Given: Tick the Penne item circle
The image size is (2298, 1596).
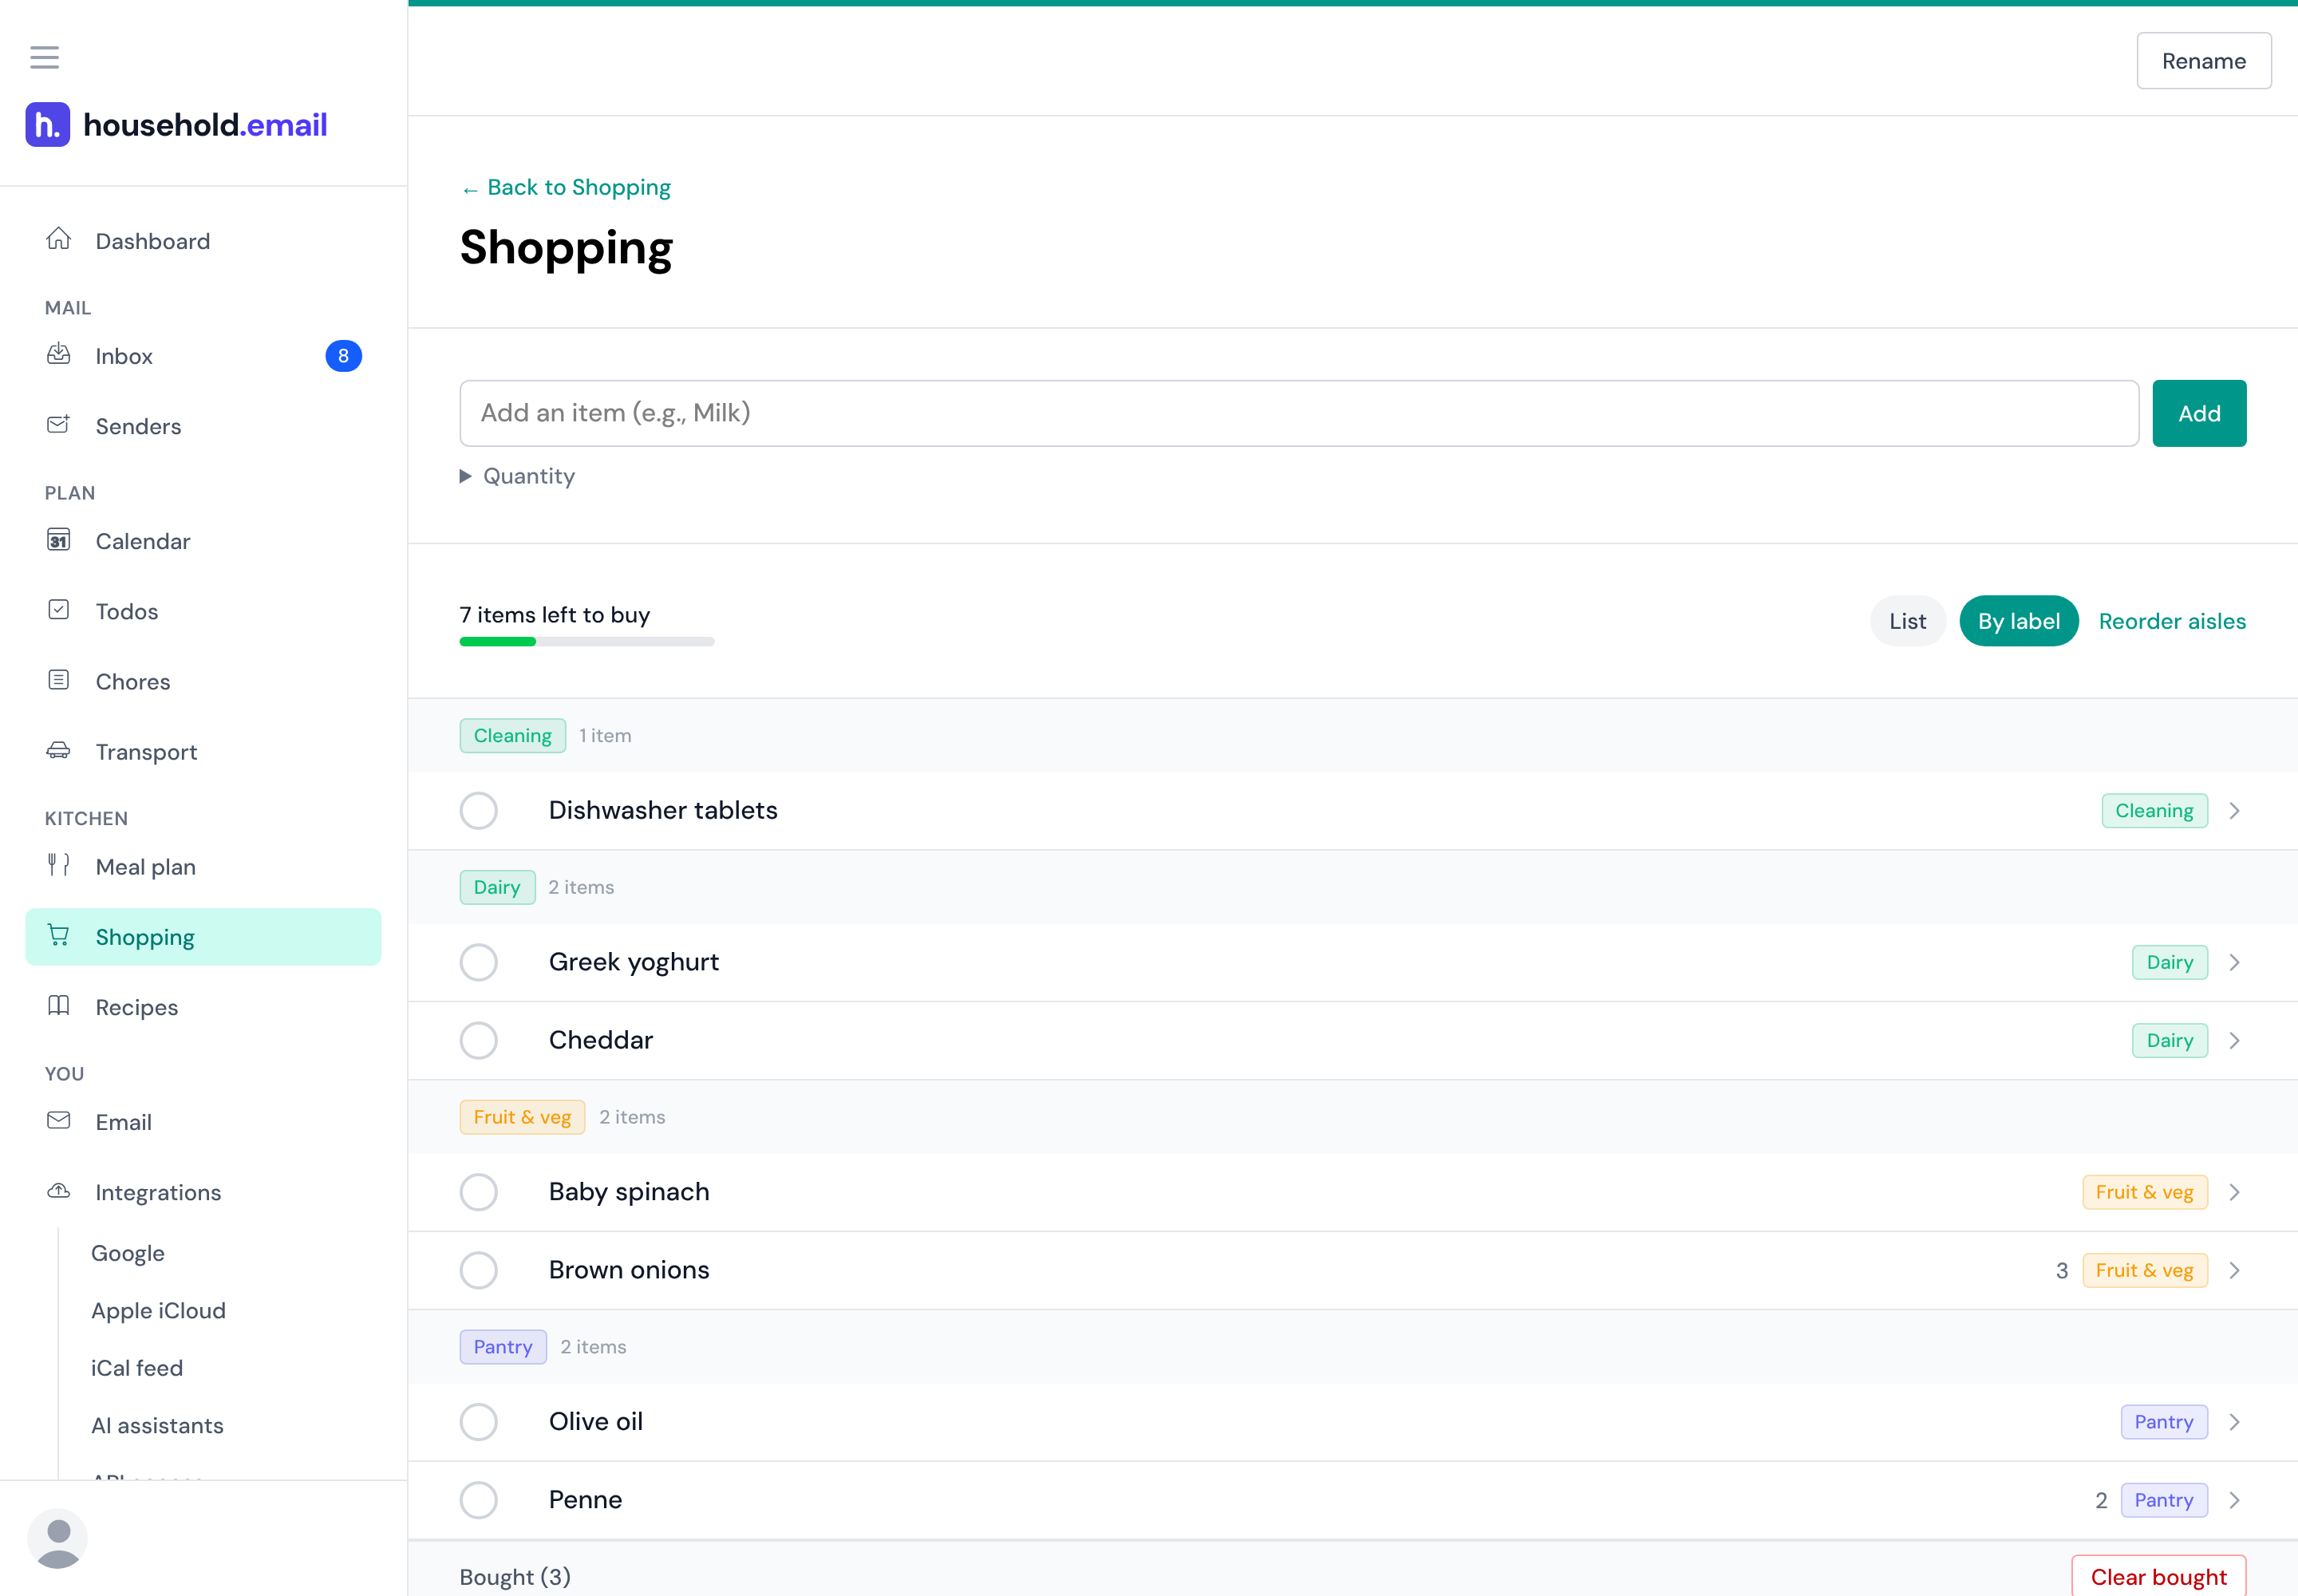Looking at the screenshot, I should pos(478,1500).
